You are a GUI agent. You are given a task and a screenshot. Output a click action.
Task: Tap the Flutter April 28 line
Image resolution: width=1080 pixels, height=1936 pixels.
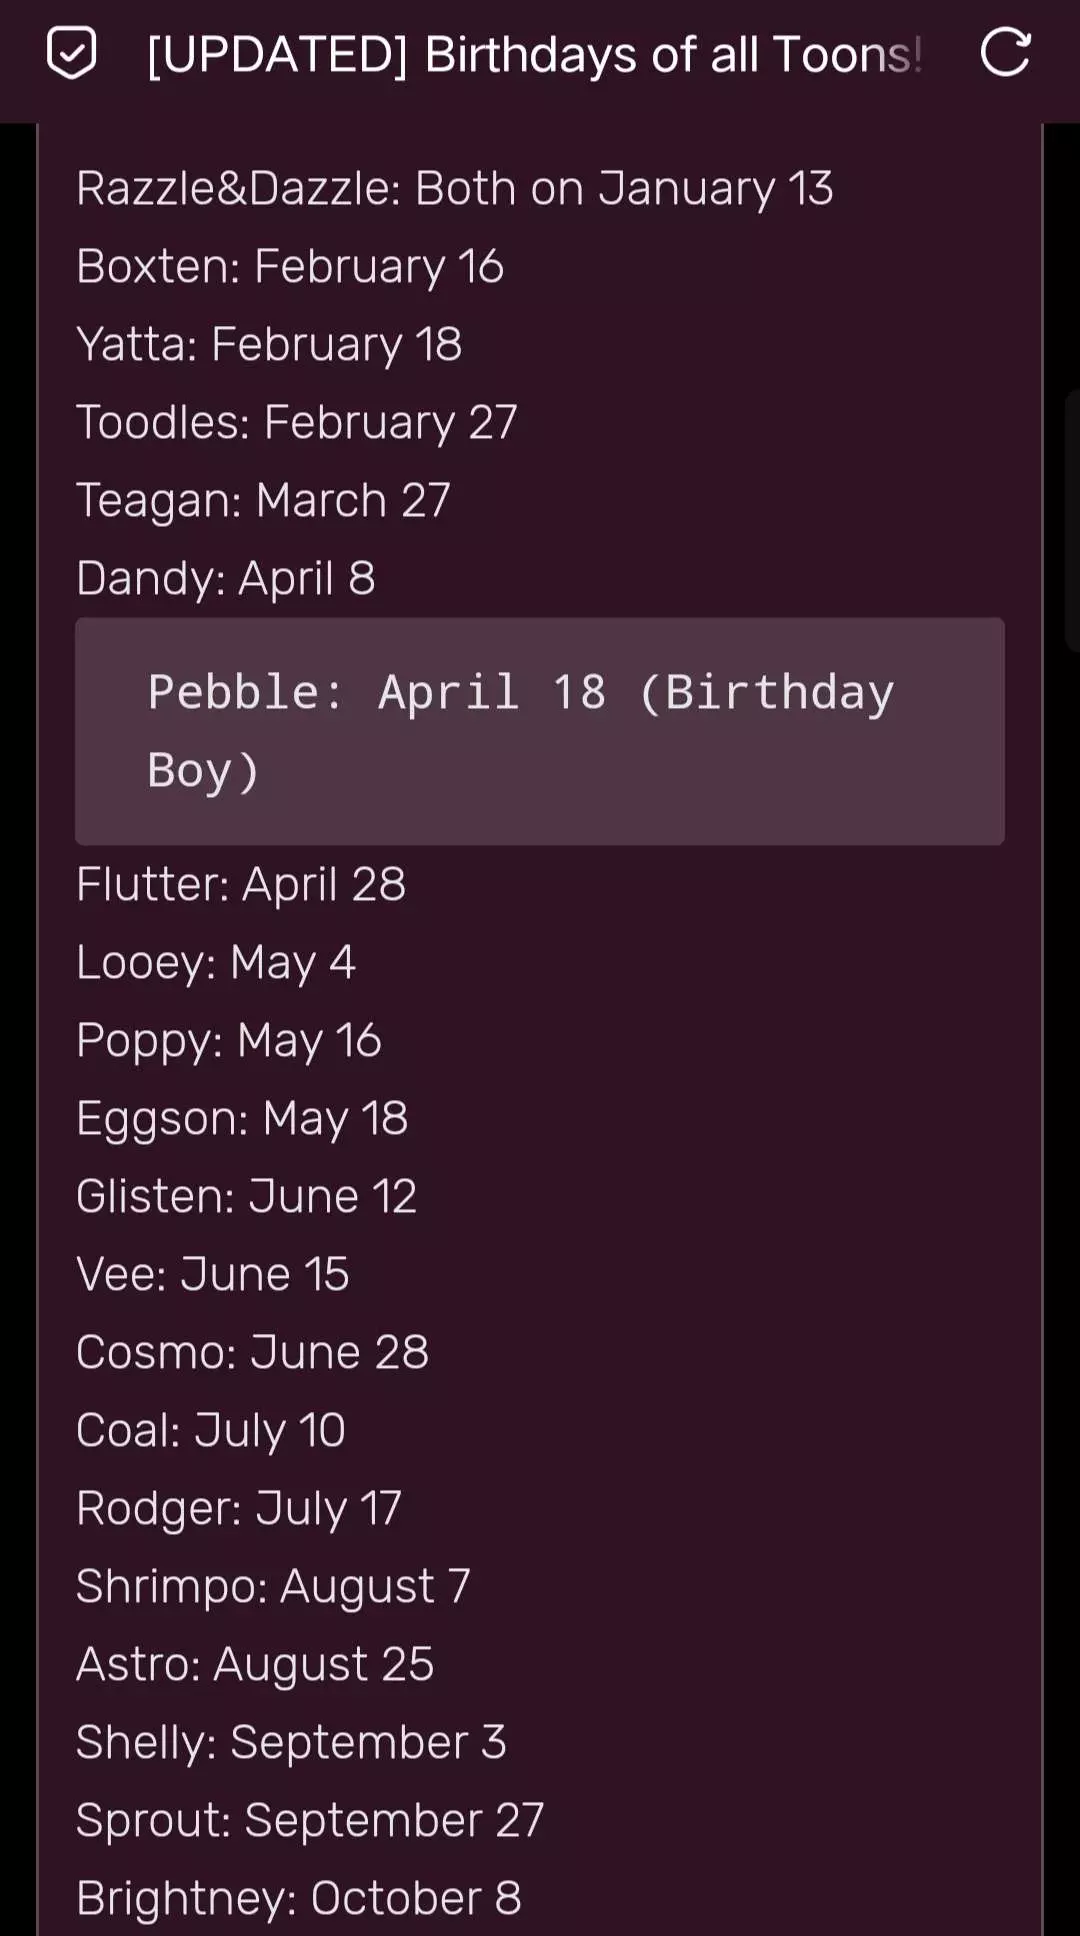[x=241, y=885]
